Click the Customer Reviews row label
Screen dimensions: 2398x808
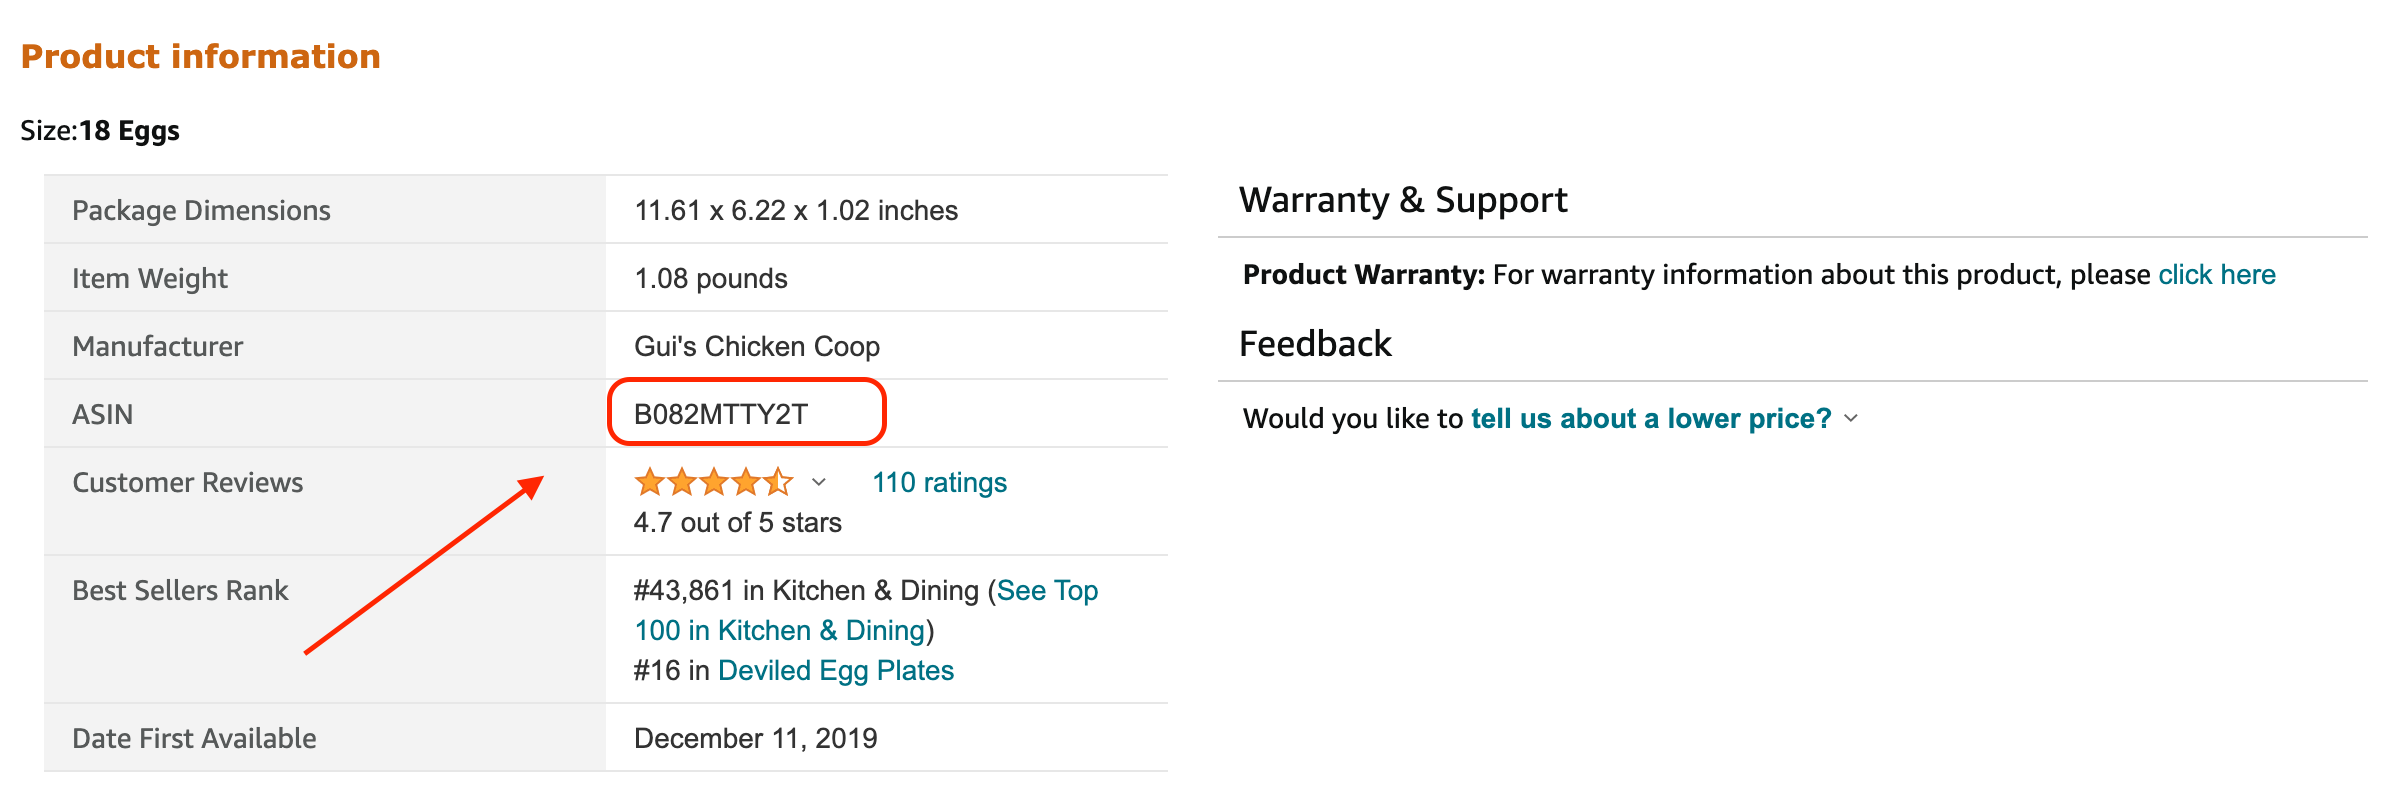pyautogui.click(x=188, y=482)
